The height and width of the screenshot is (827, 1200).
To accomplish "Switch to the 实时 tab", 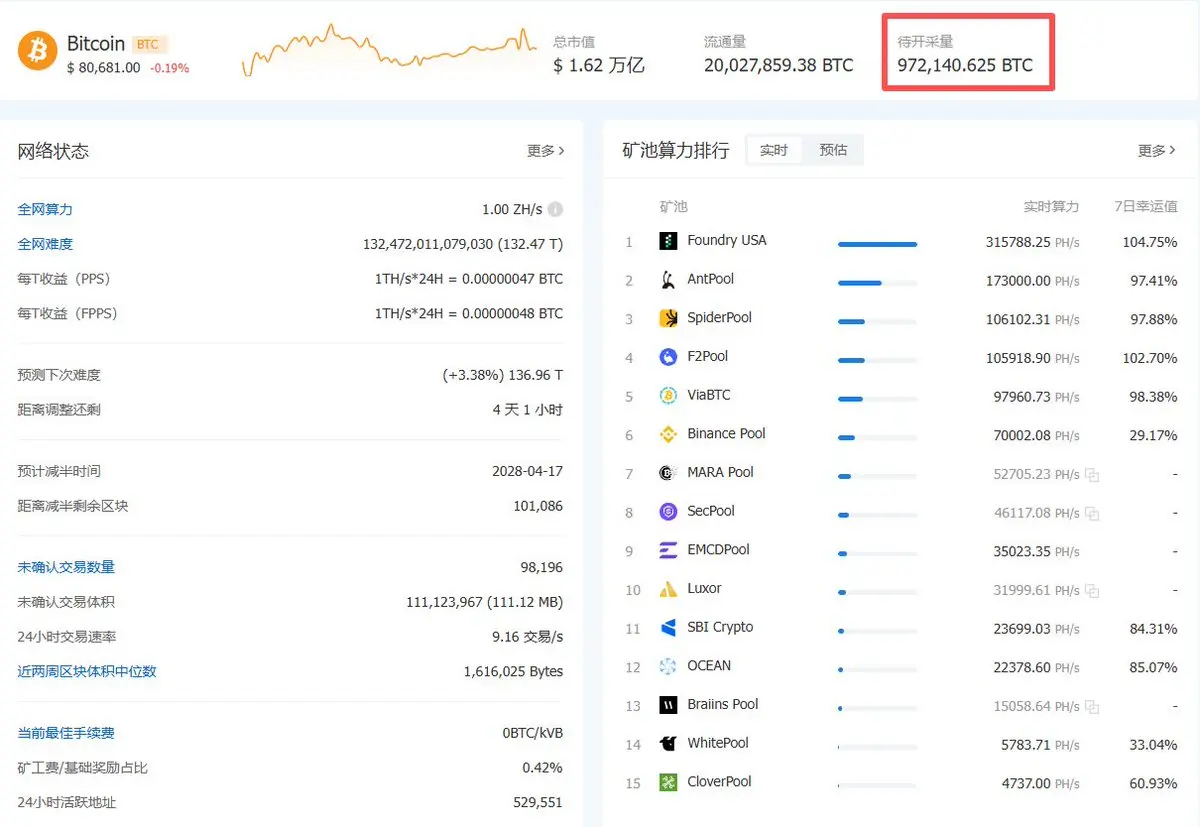I will point(774,150).
